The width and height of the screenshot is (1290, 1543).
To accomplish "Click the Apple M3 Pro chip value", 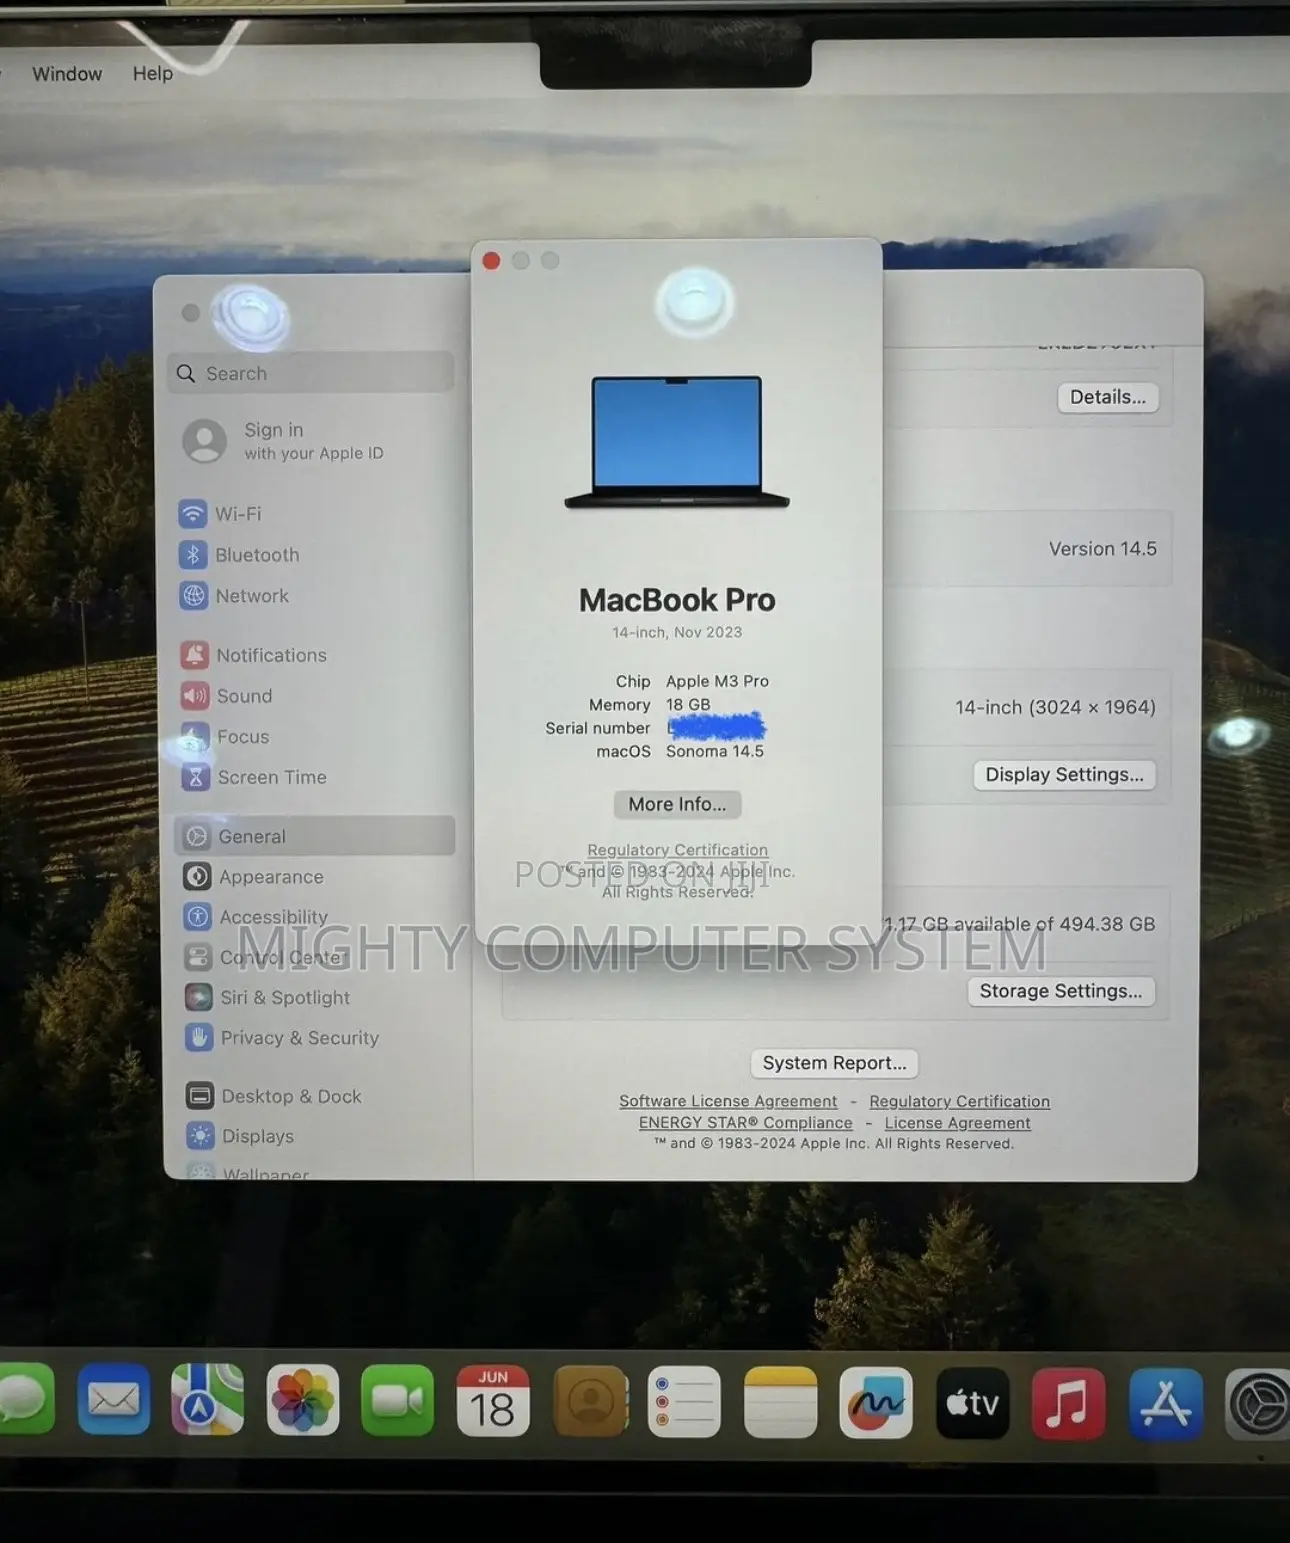I will (x=717, y=681).
